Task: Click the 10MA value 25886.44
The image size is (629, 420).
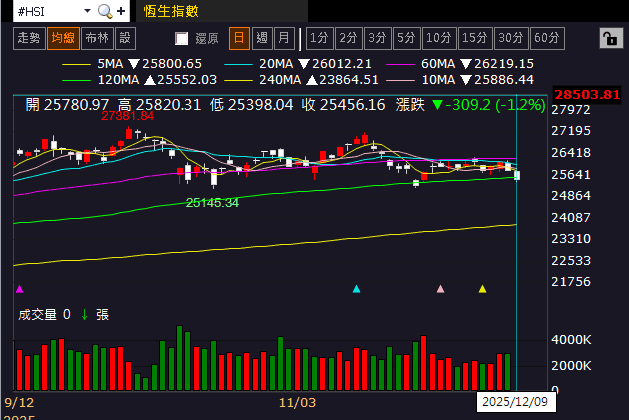Action: click(x=504, y=80)
